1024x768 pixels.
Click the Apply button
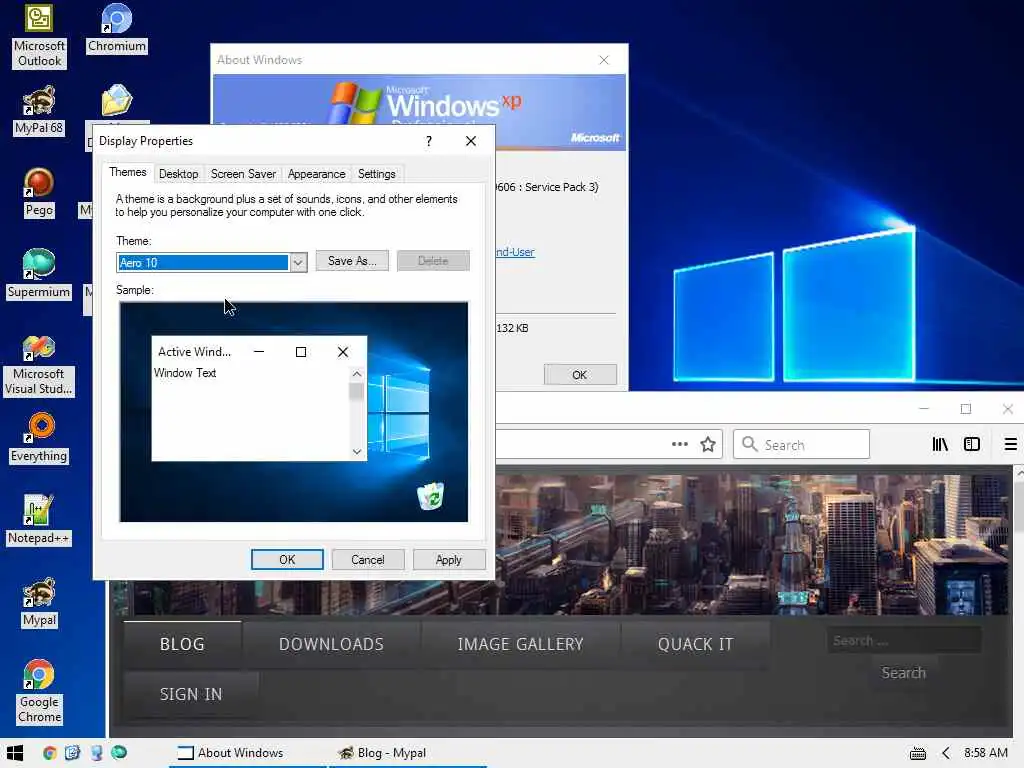[449, 560]
